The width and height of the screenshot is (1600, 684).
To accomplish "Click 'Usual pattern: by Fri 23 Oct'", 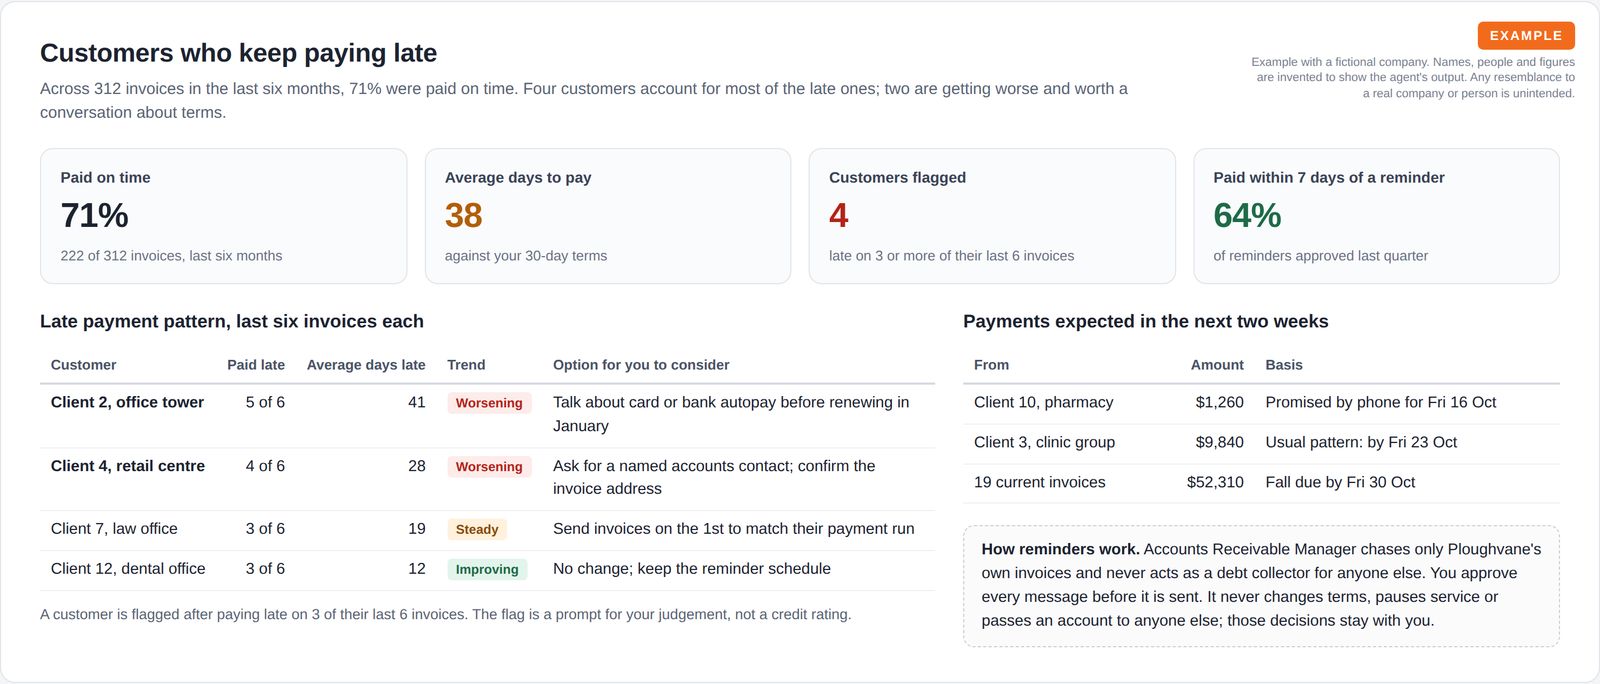I will pos(1361,442).
